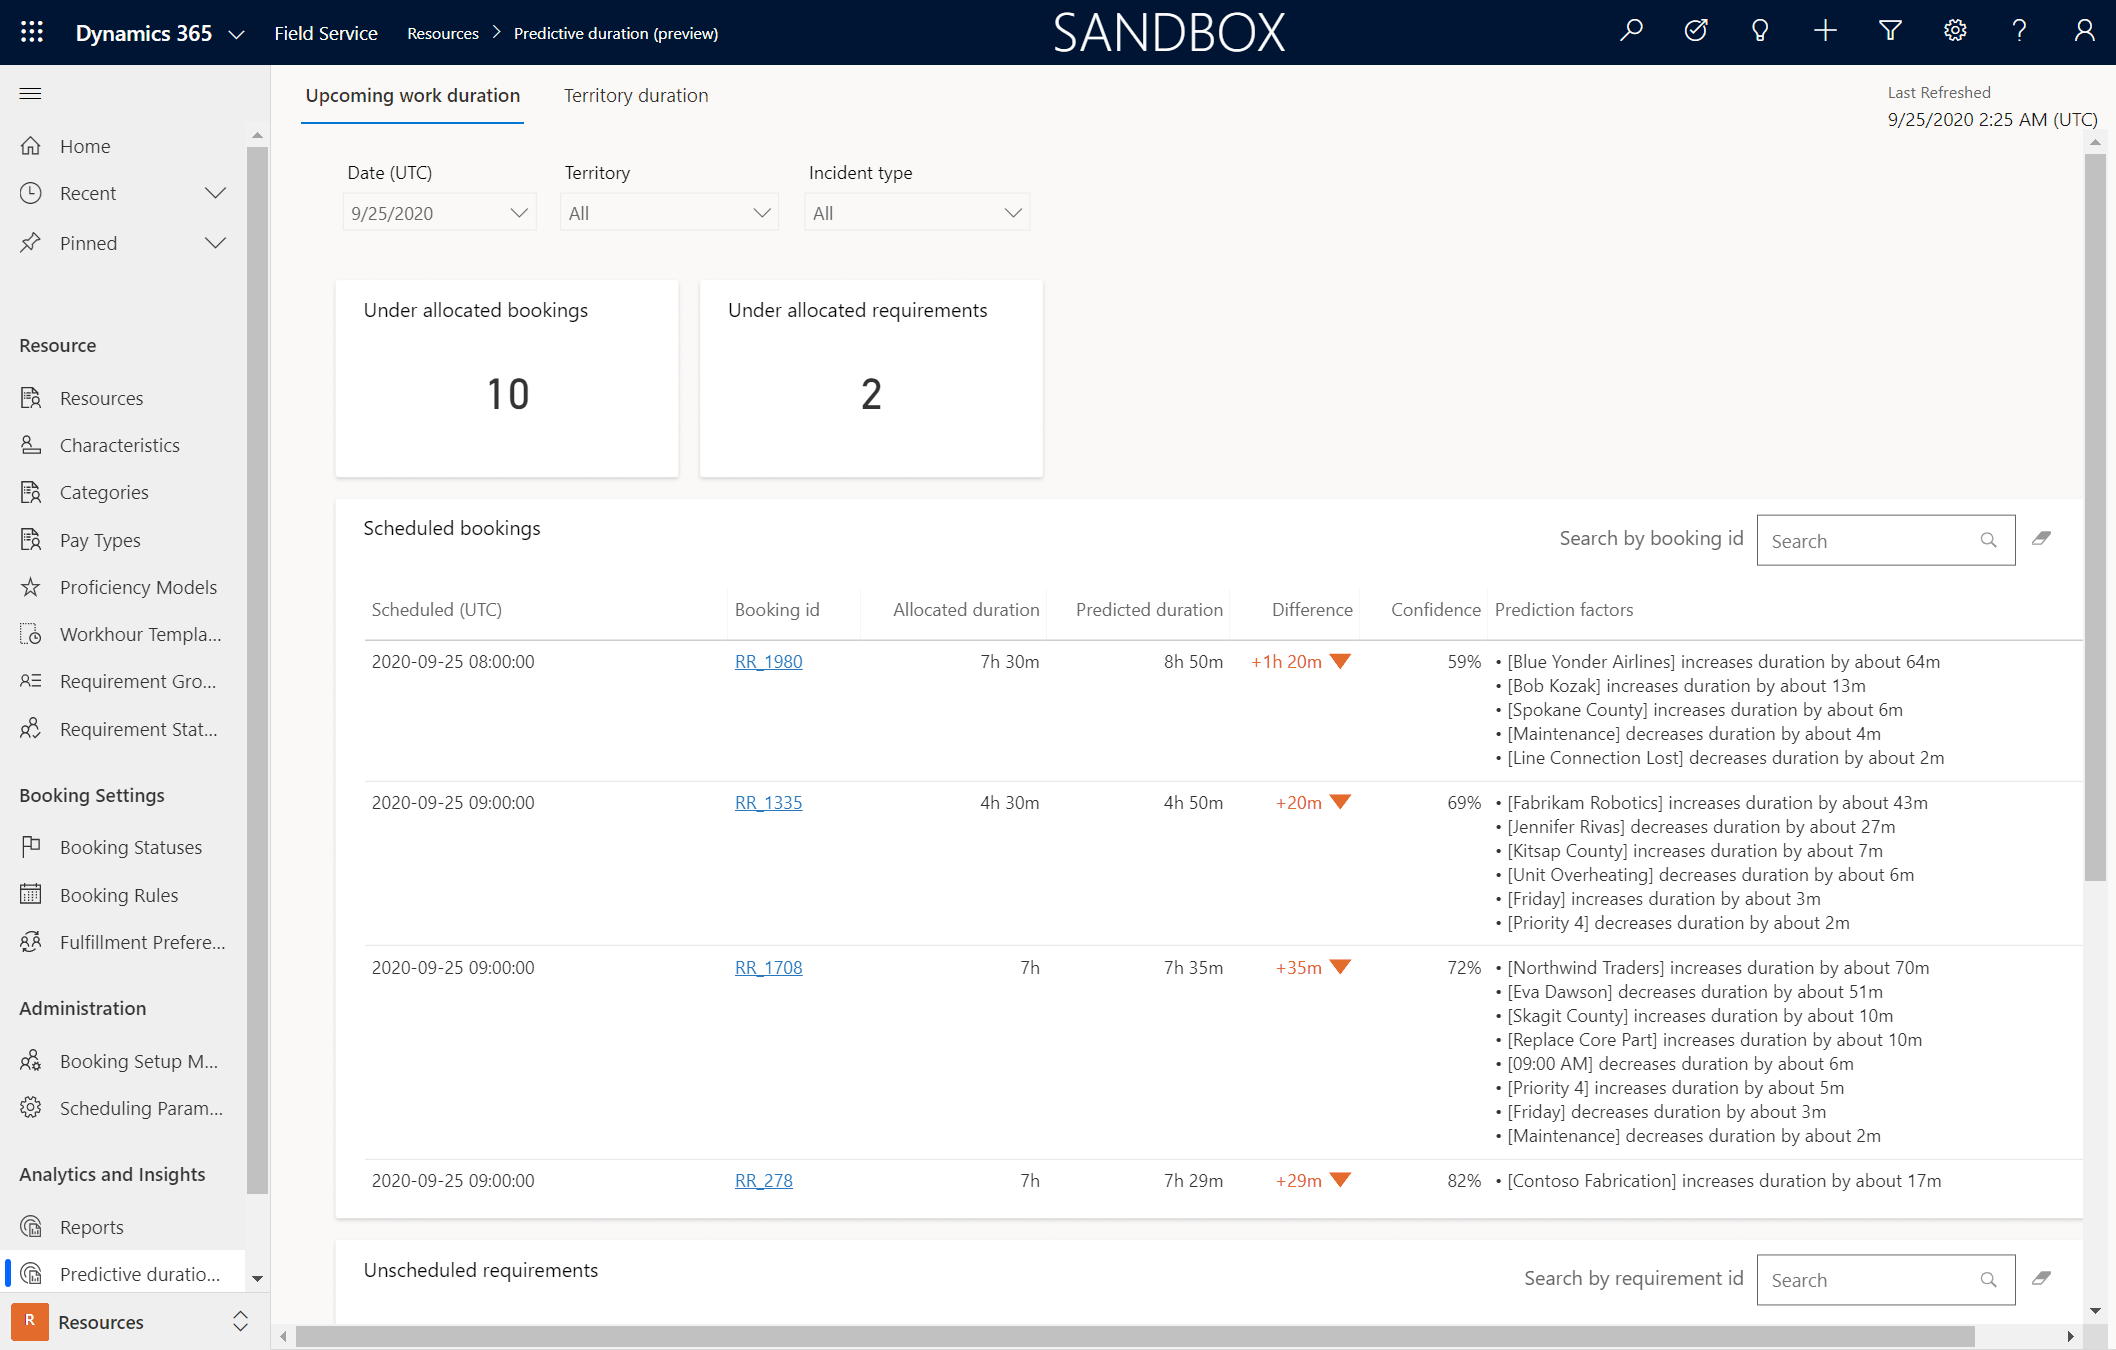Open the Predictive duration sidebar item
Screen dimensions: 2116x1350
[122, 1274]
